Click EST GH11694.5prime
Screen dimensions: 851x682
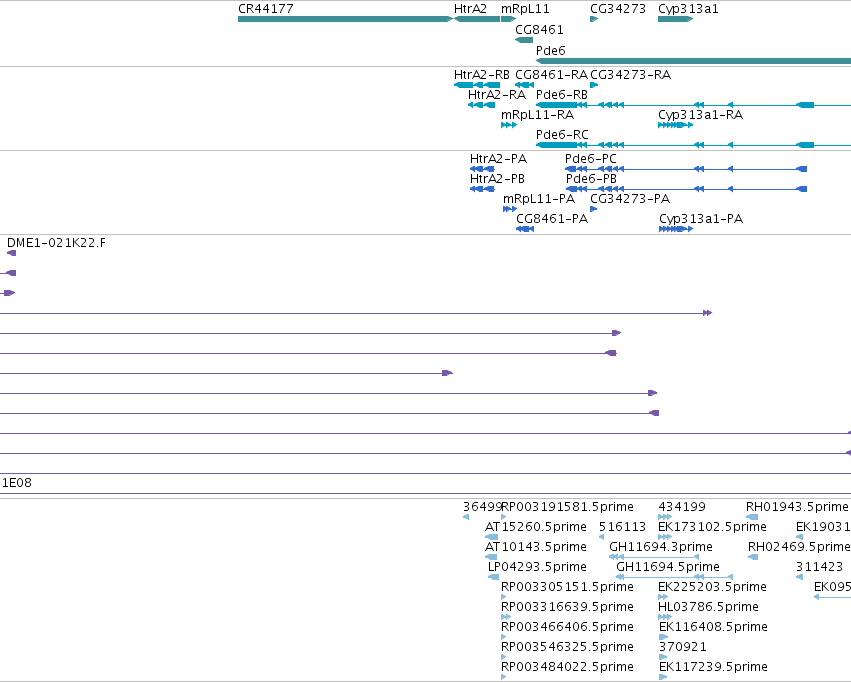tap(668, 567)
